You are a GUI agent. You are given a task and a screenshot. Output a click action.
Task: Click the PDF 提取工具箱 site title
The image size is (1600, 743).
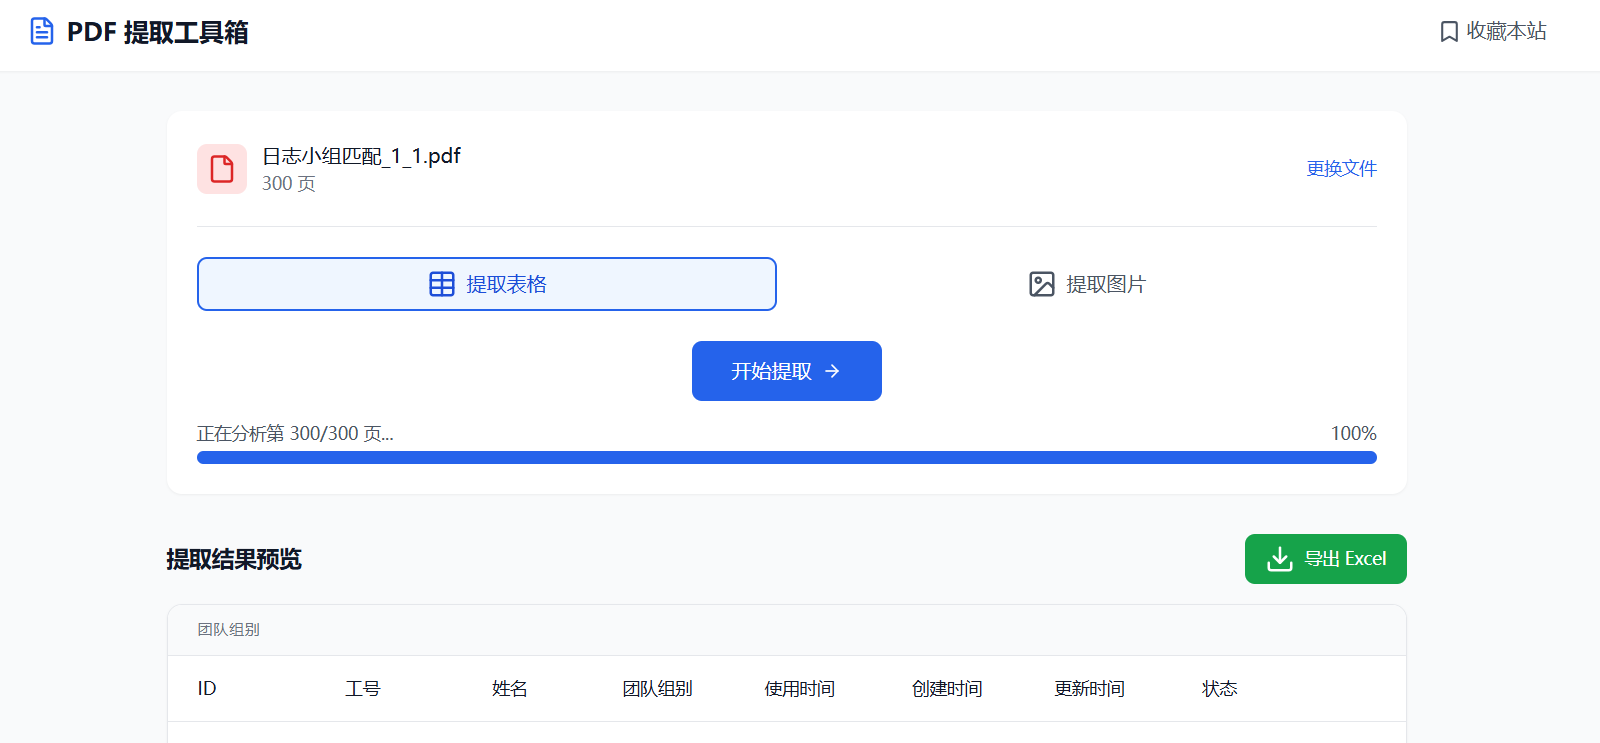(158, 32)
